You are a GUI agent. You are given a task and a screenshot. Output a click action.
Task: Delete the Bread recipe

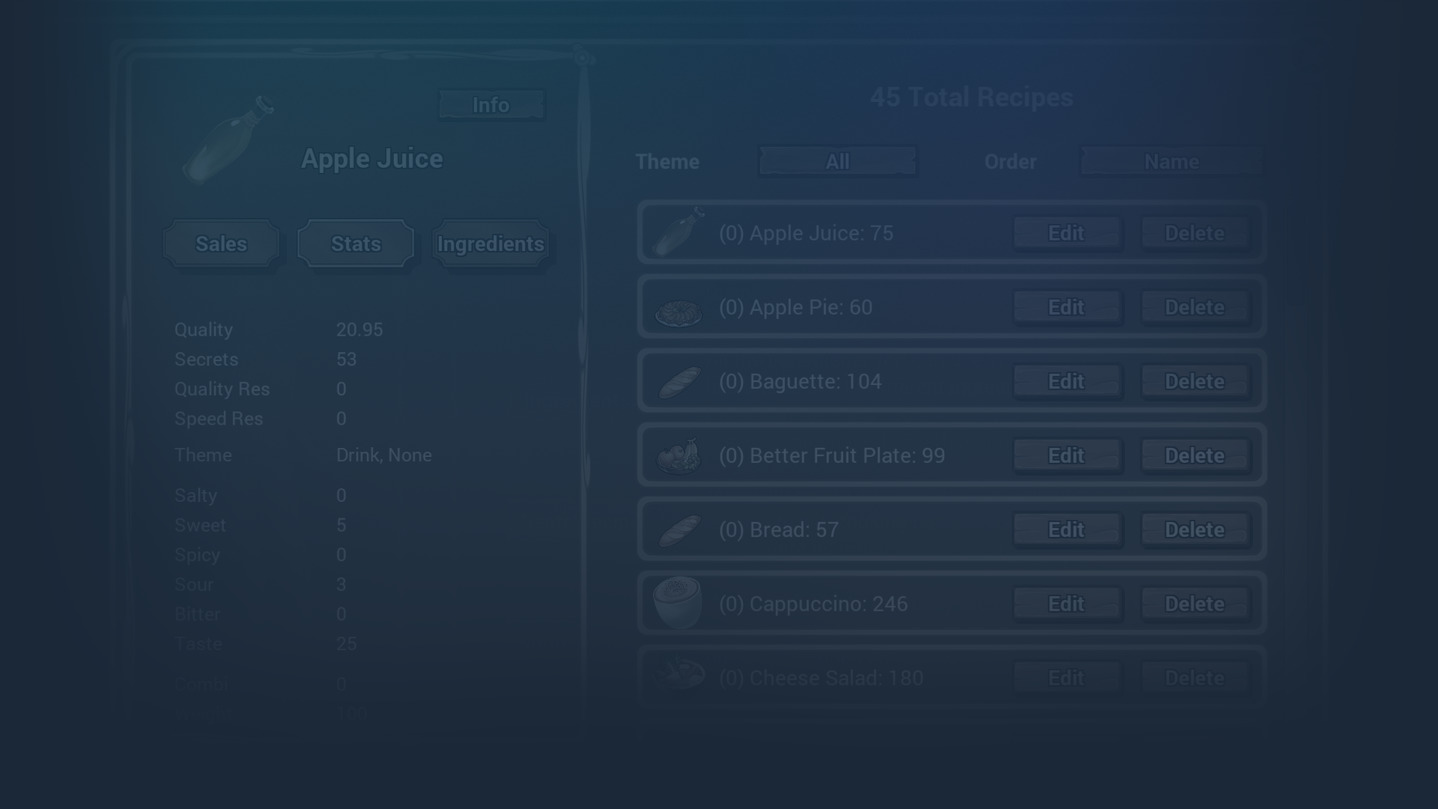point(1194,530)
